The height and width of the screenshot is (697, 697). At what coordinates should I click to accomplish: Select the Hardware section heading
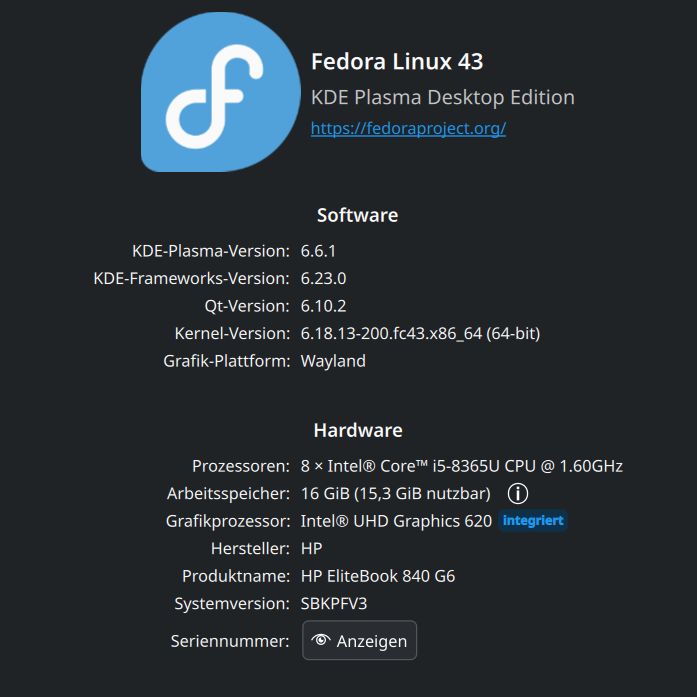pyautogui.click(x=357, y=430)
